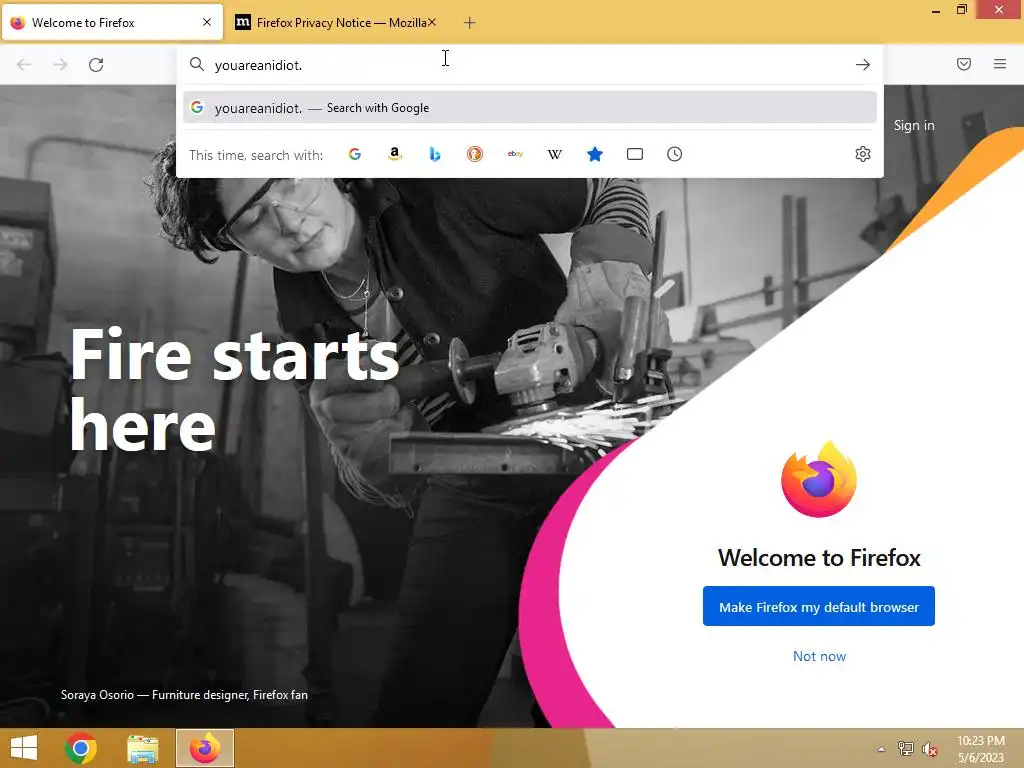The width and height of the screenshot is (1024, 768).
Task: Open a new tab with plus button
Action: (470, 23)
